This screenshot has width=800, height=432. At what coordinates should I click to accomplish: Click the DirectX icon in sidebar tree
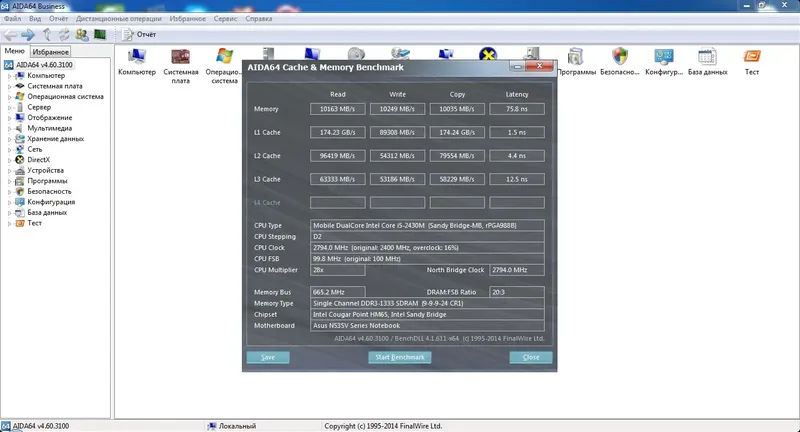pyautogui.click(x=19, y=160)
